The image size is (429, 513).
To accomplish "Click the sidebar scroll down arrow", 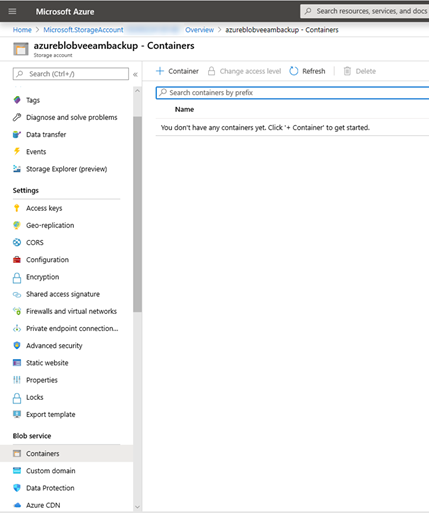I will (137, 507).
